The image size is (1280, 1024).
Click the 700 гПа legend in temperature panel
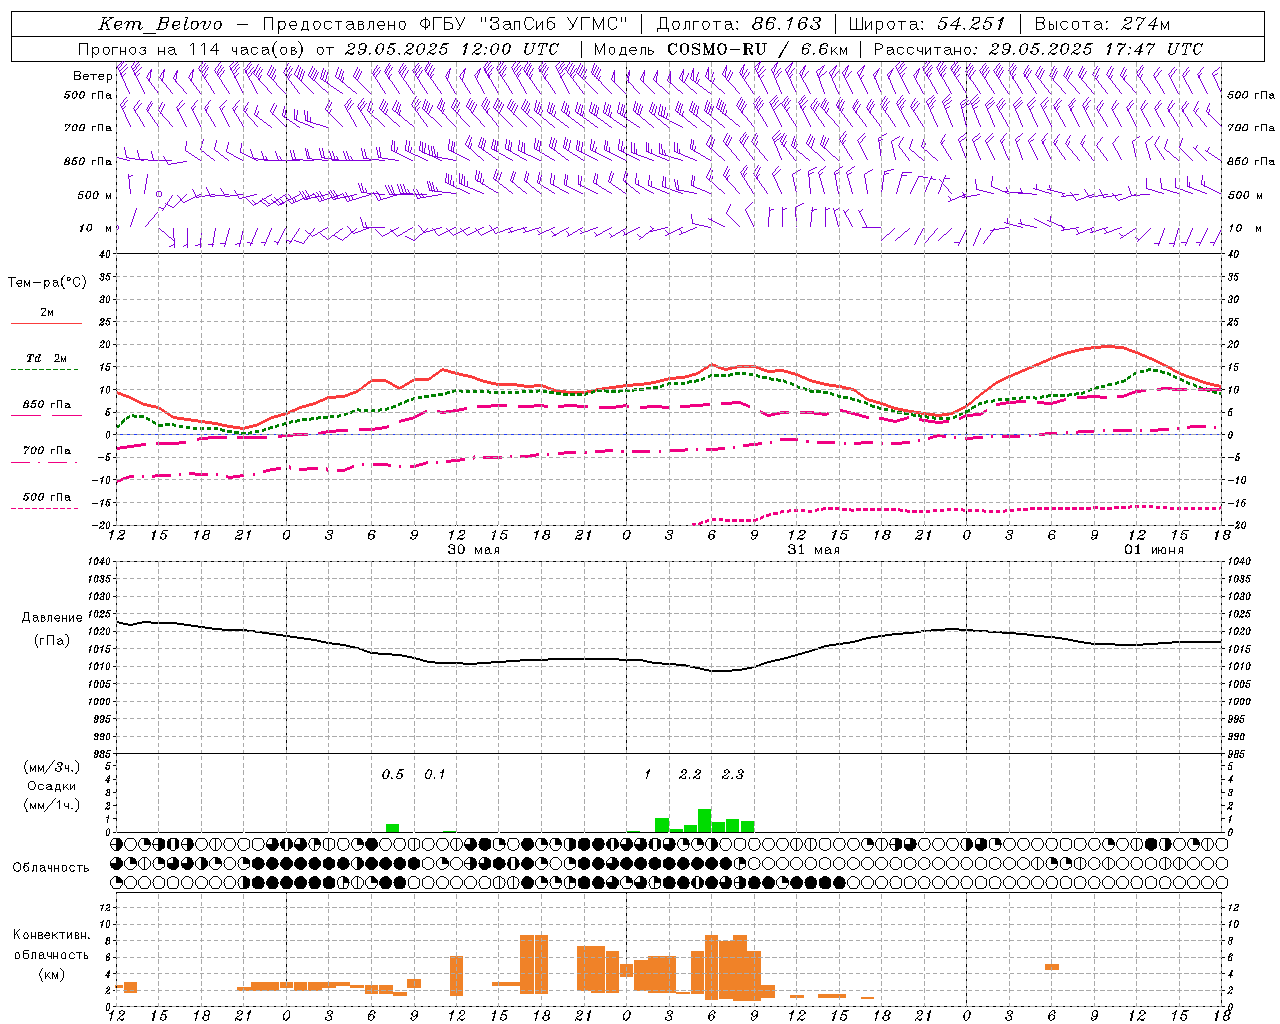coord(47,450)
